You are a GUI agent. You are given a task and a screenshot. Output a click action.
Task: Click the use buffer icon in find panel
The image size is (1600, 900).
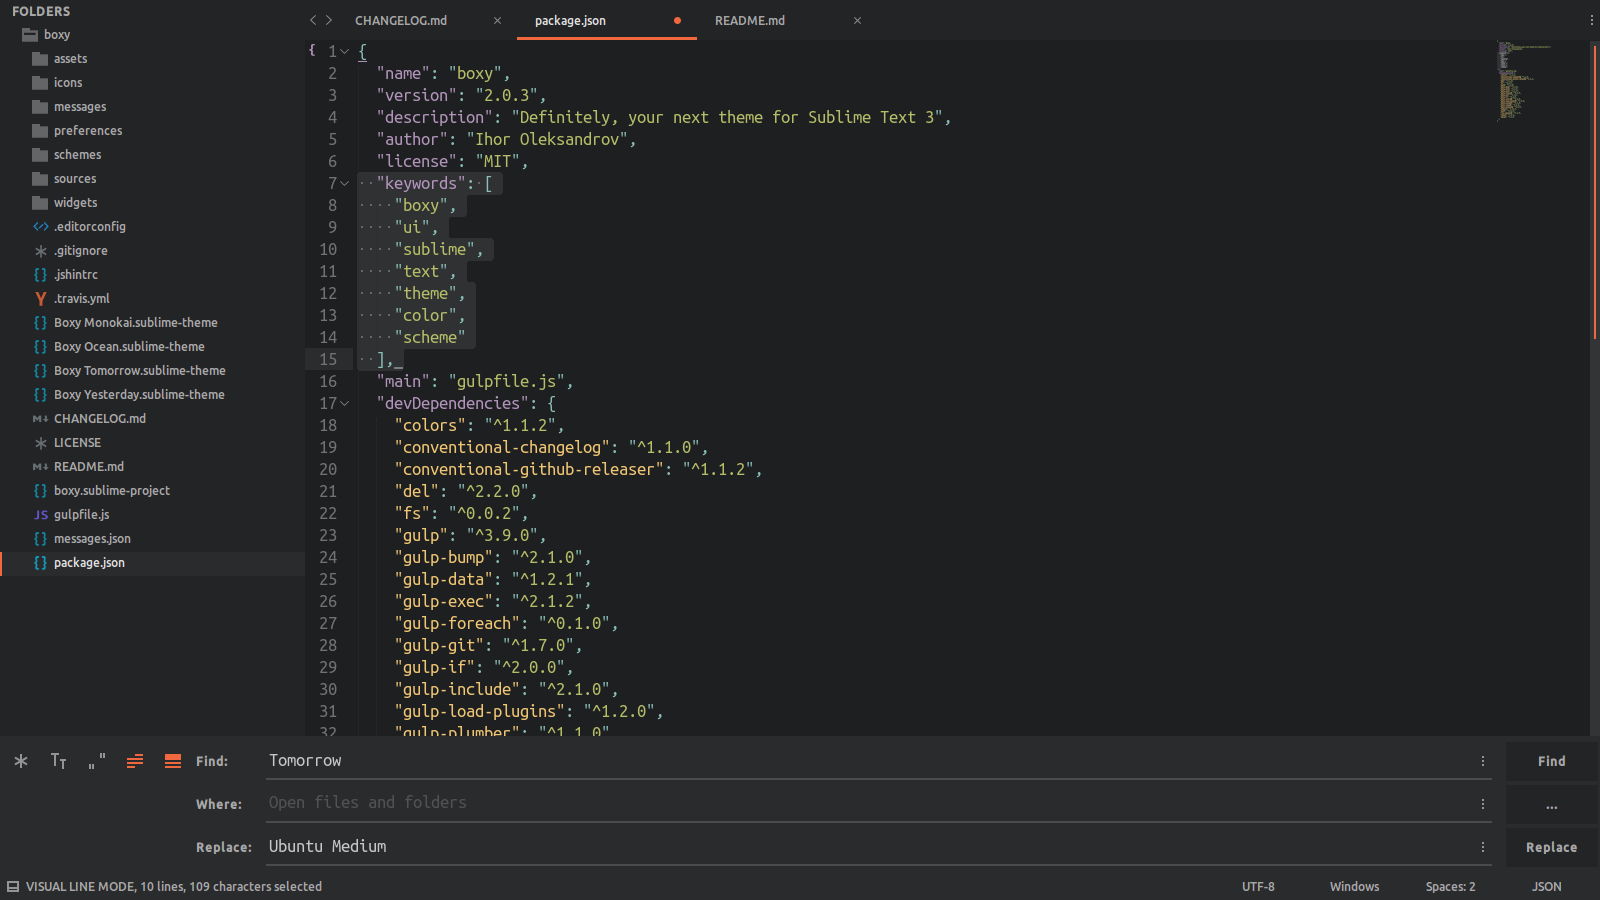[173, 762]
